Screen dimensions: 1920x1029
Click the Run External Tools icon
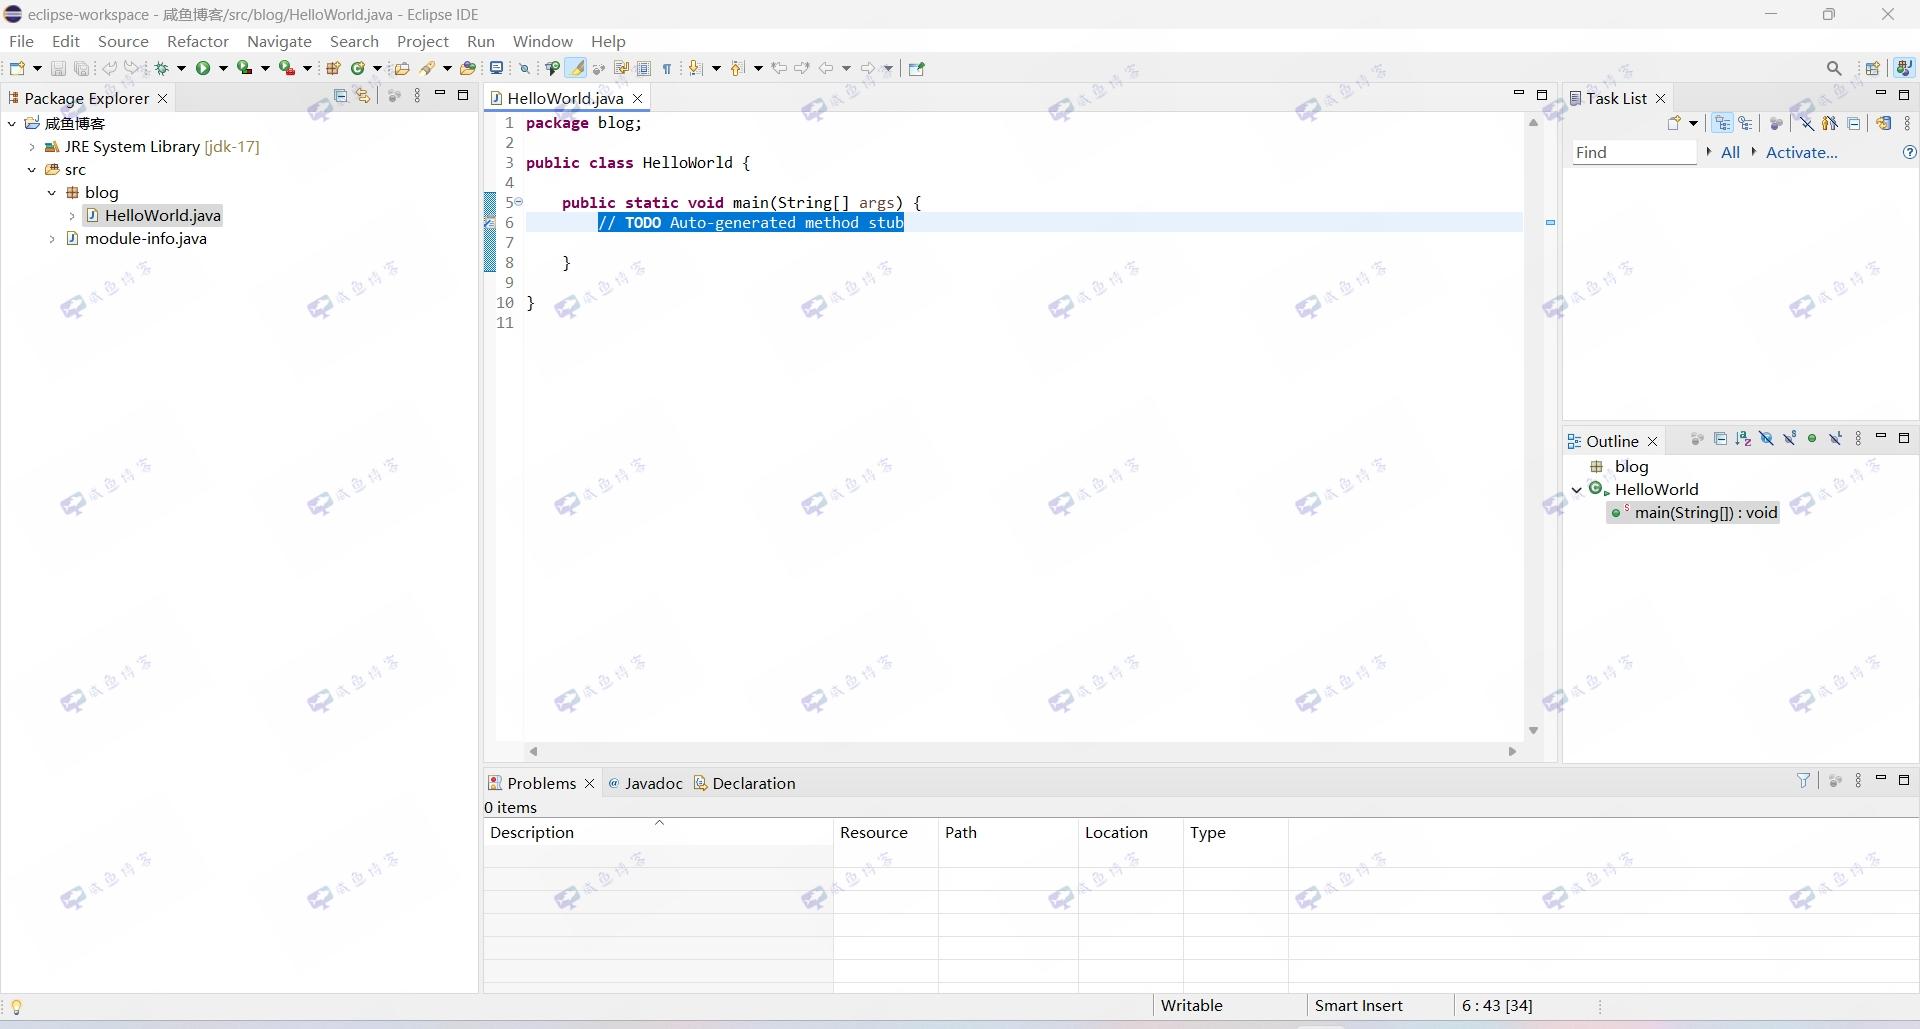(286, 68)
